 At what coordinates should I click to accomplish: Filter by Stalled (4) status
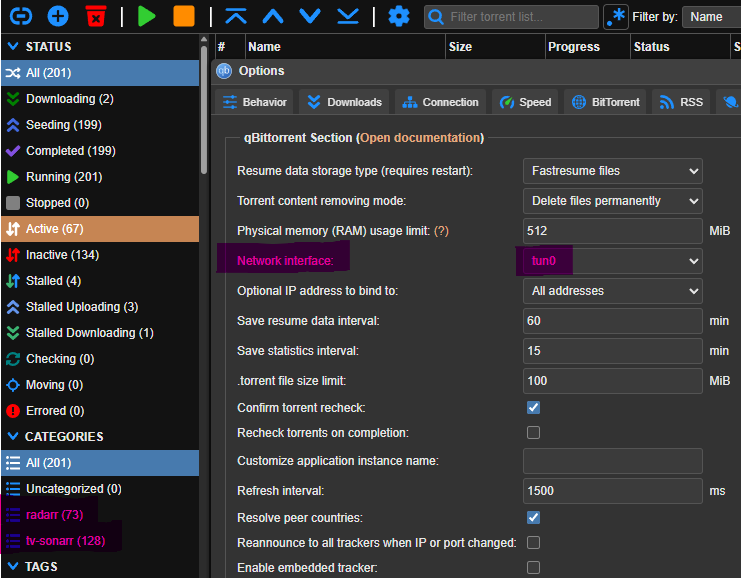100,281
